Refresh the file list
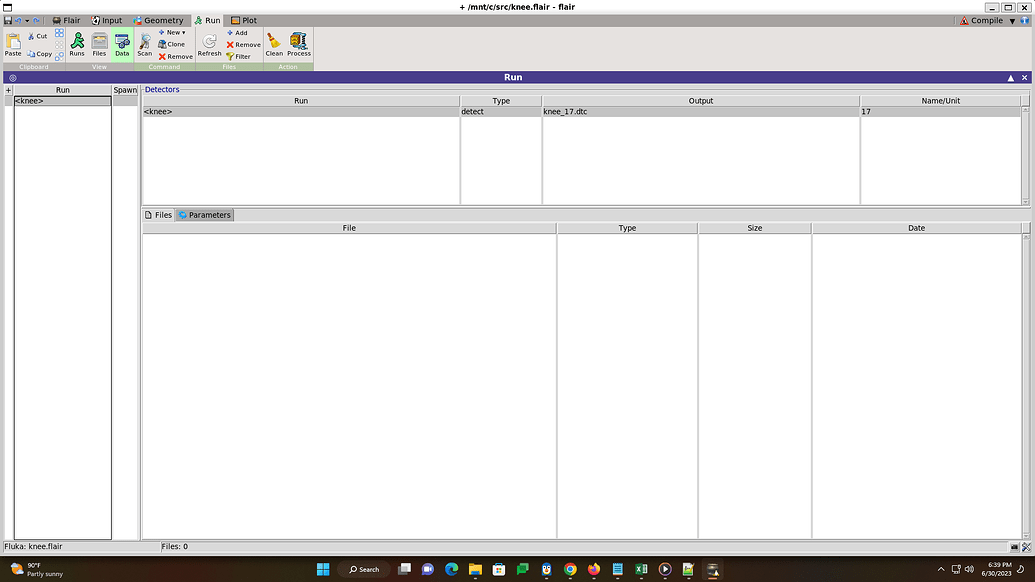The width and height of the screenshot is (1035, 582). click(x=209, y=44)
